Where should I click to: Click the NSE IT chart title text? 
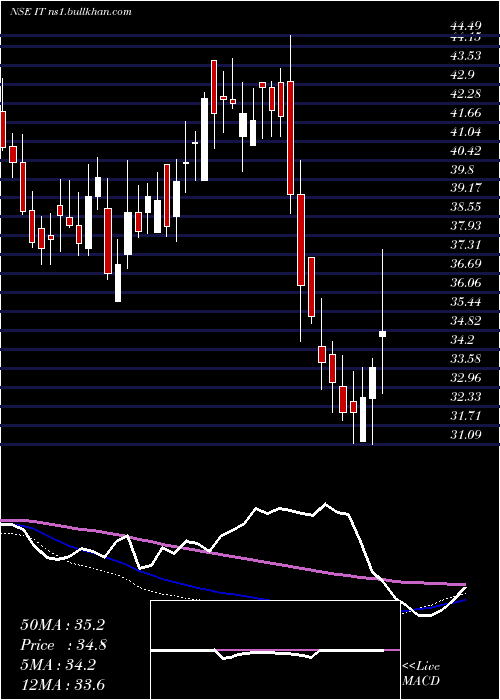coord(71,12)
